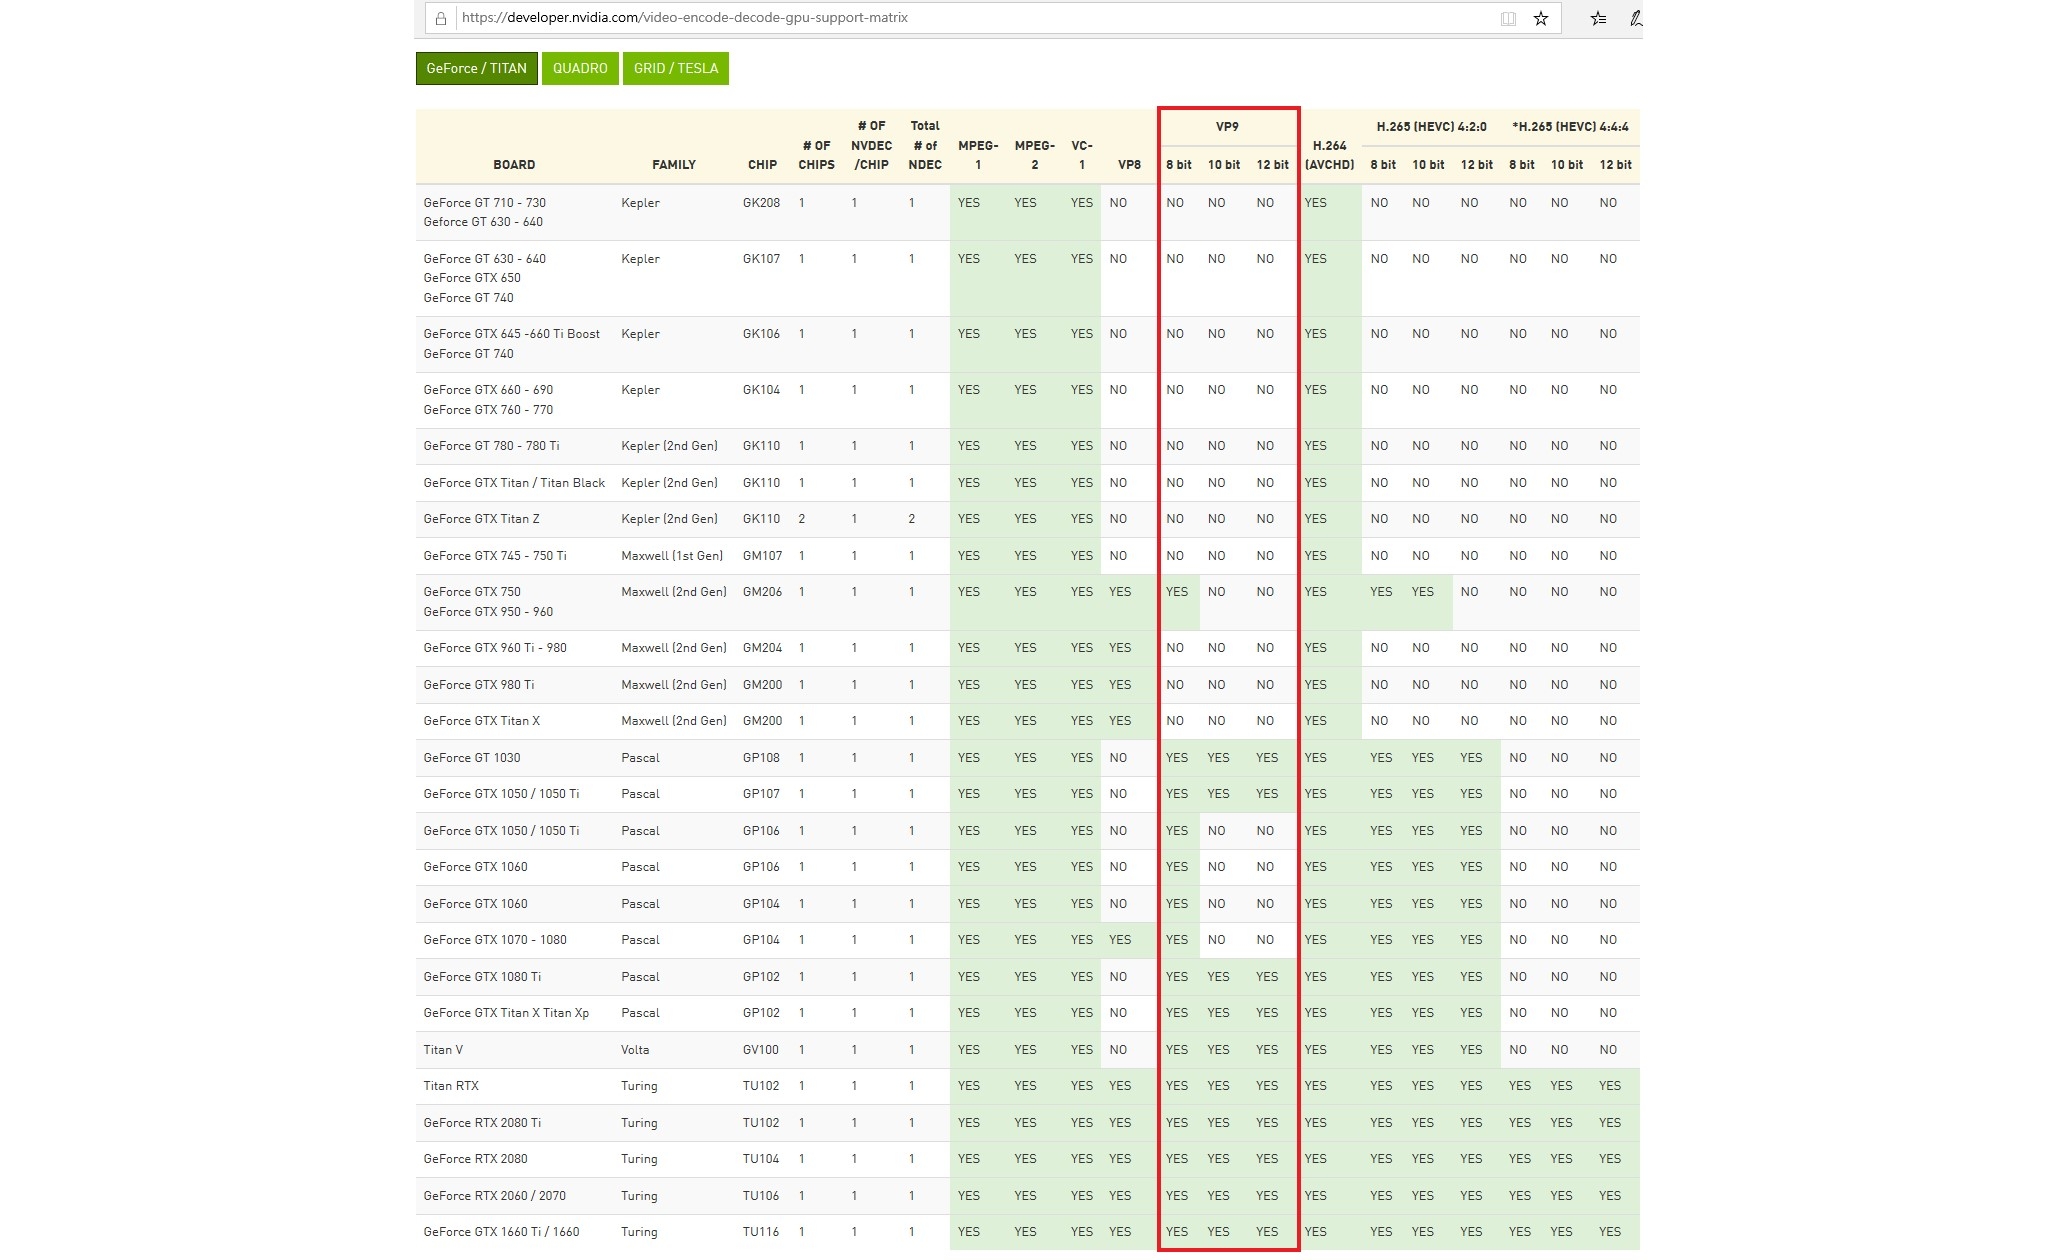Viewport: 2056px width, 1260px height.
Task: Click the TU104 chip cell
Action: pos(761,1159)
